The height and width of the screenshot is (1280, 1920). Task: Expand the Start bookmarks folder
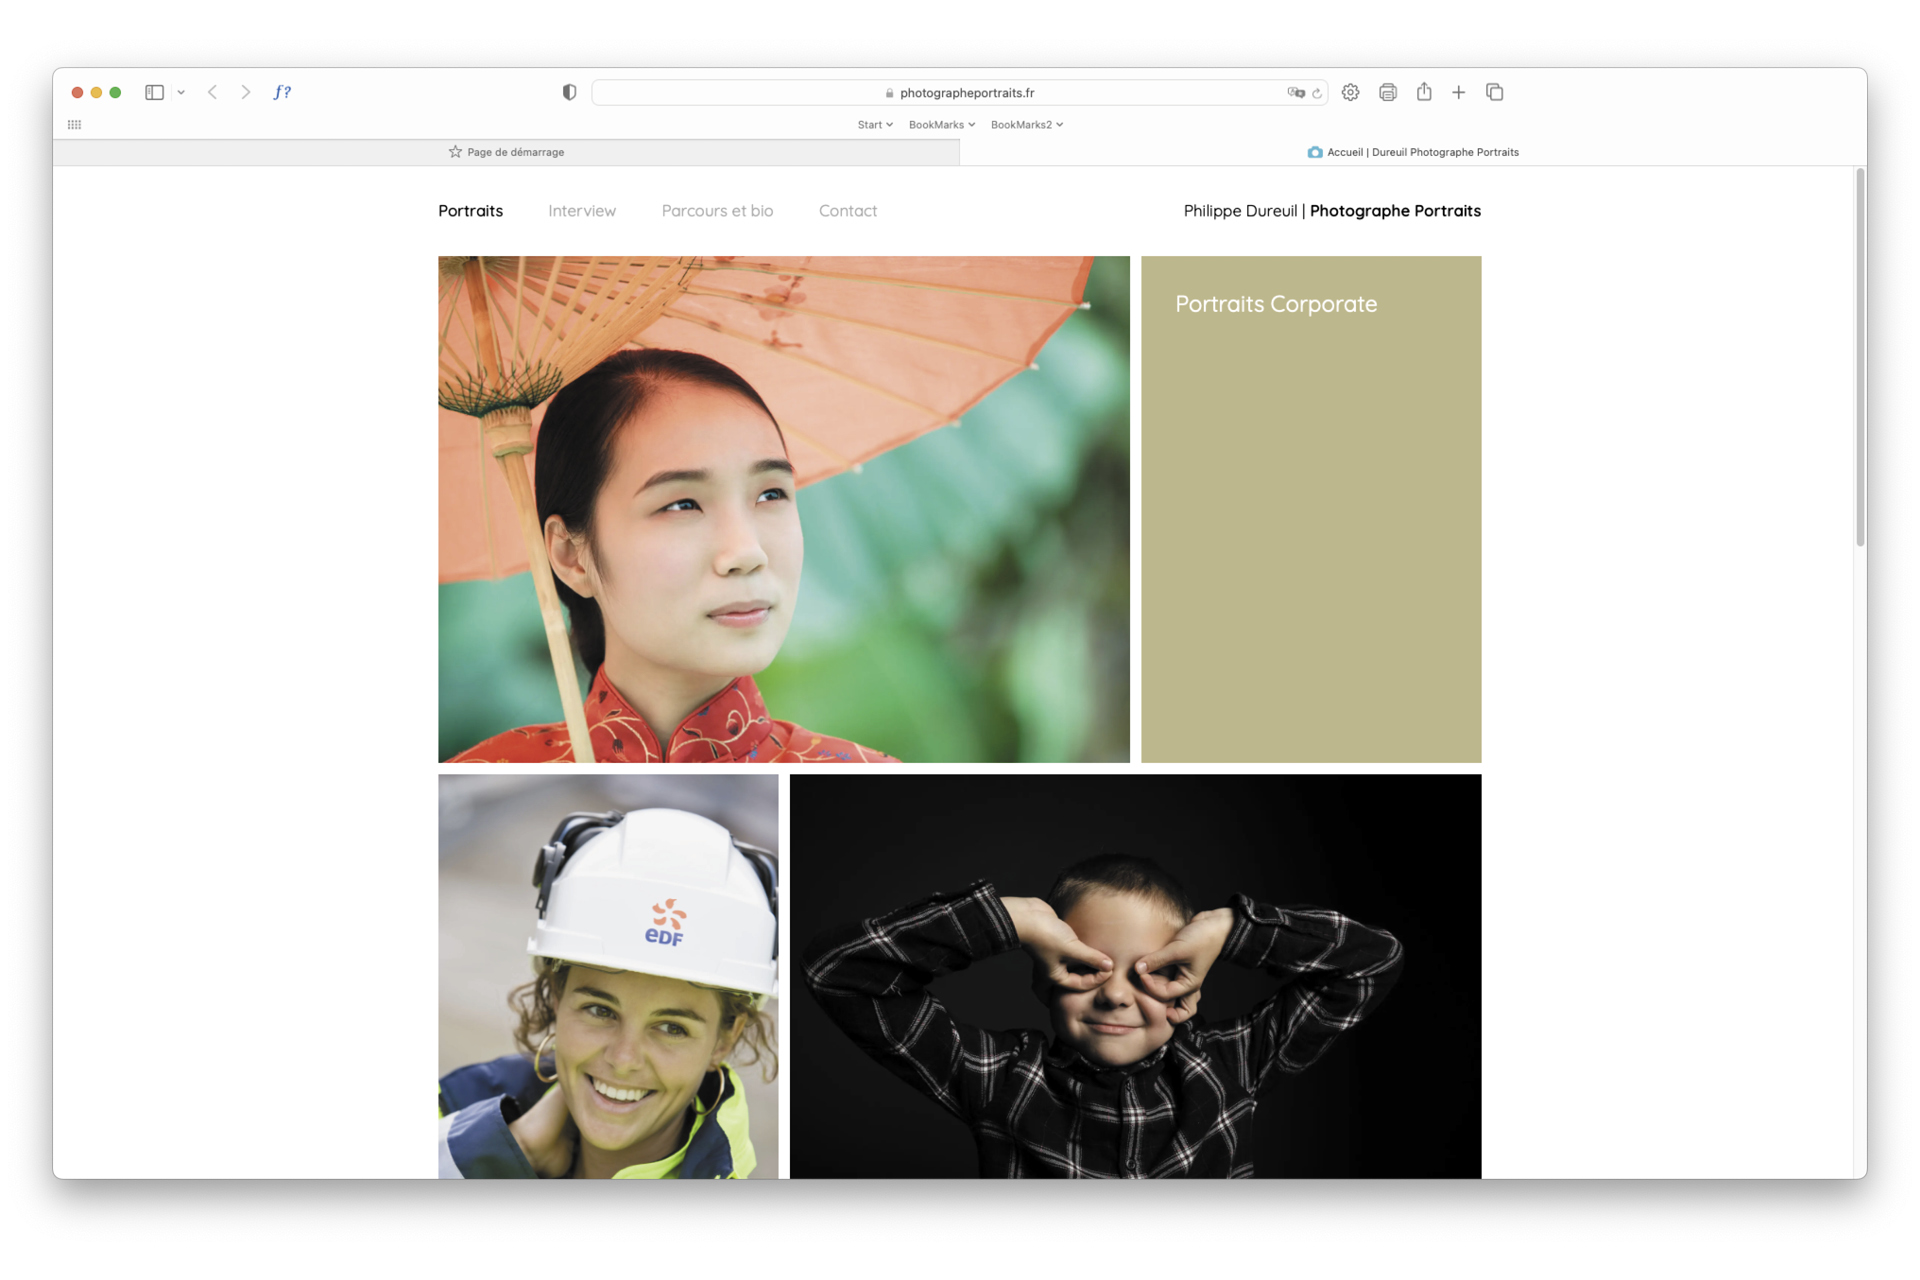875,125
